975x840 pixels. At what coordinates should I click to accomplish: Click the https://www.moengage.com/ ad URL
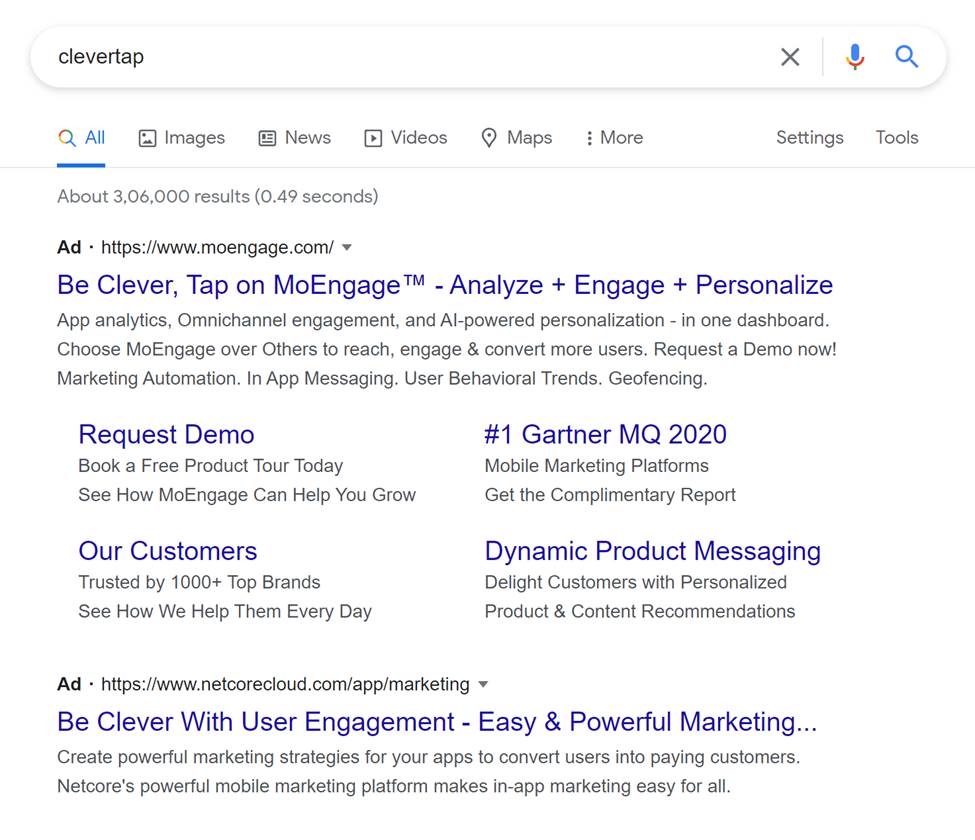tap(218, 247)
